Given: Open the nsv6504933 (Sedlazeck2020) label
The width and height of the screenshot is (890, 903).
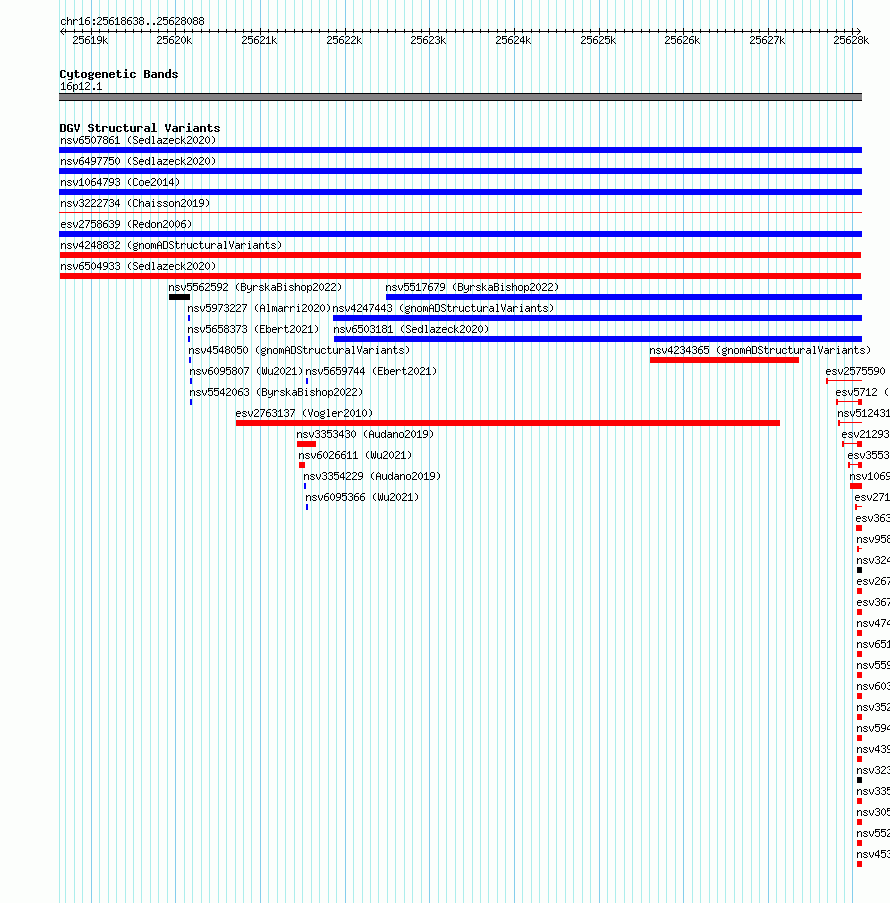Looking at the screenshot, I should [x=138, y=267].
